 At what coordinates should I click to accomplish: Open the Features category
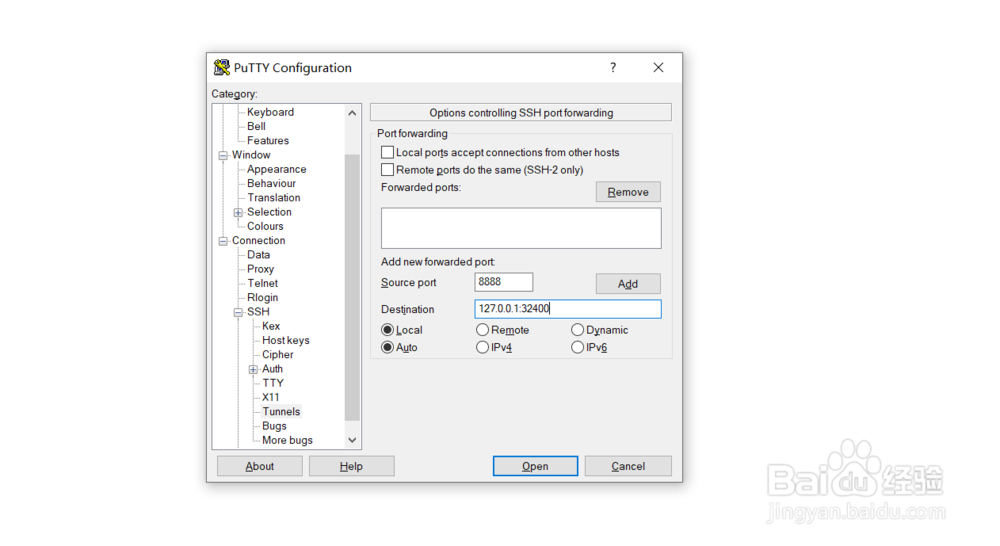(268, 140)
